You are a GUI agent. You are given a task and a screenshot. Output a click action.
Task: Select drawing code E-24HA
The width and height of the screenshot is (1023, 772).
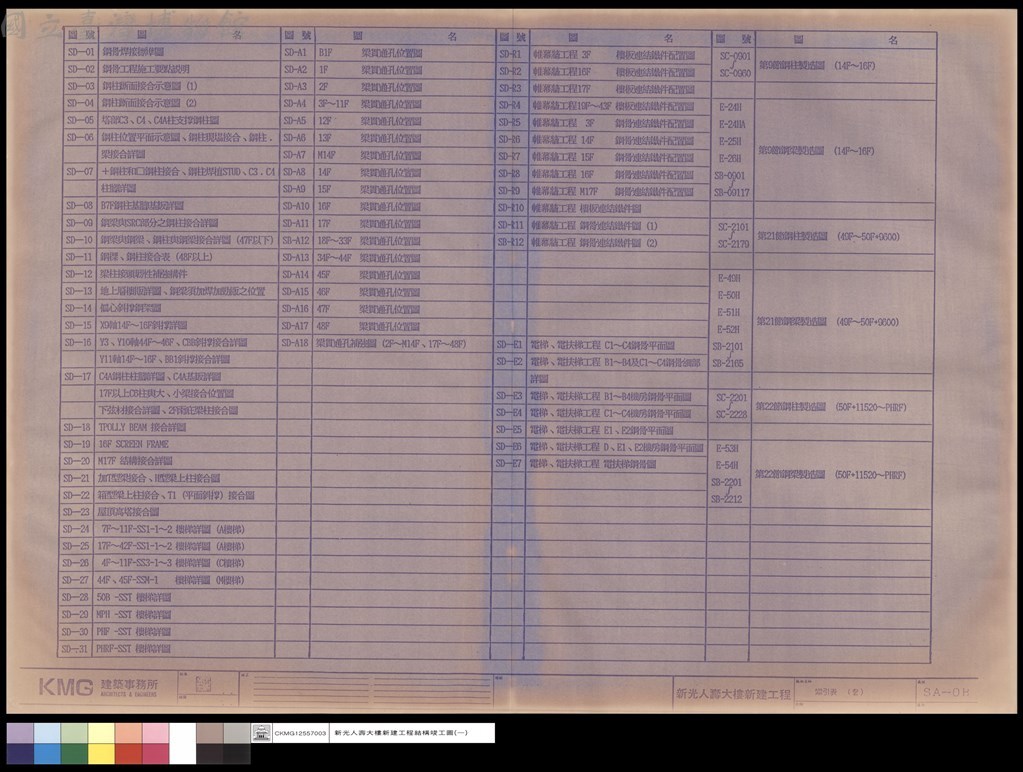[x=732, y=124]
